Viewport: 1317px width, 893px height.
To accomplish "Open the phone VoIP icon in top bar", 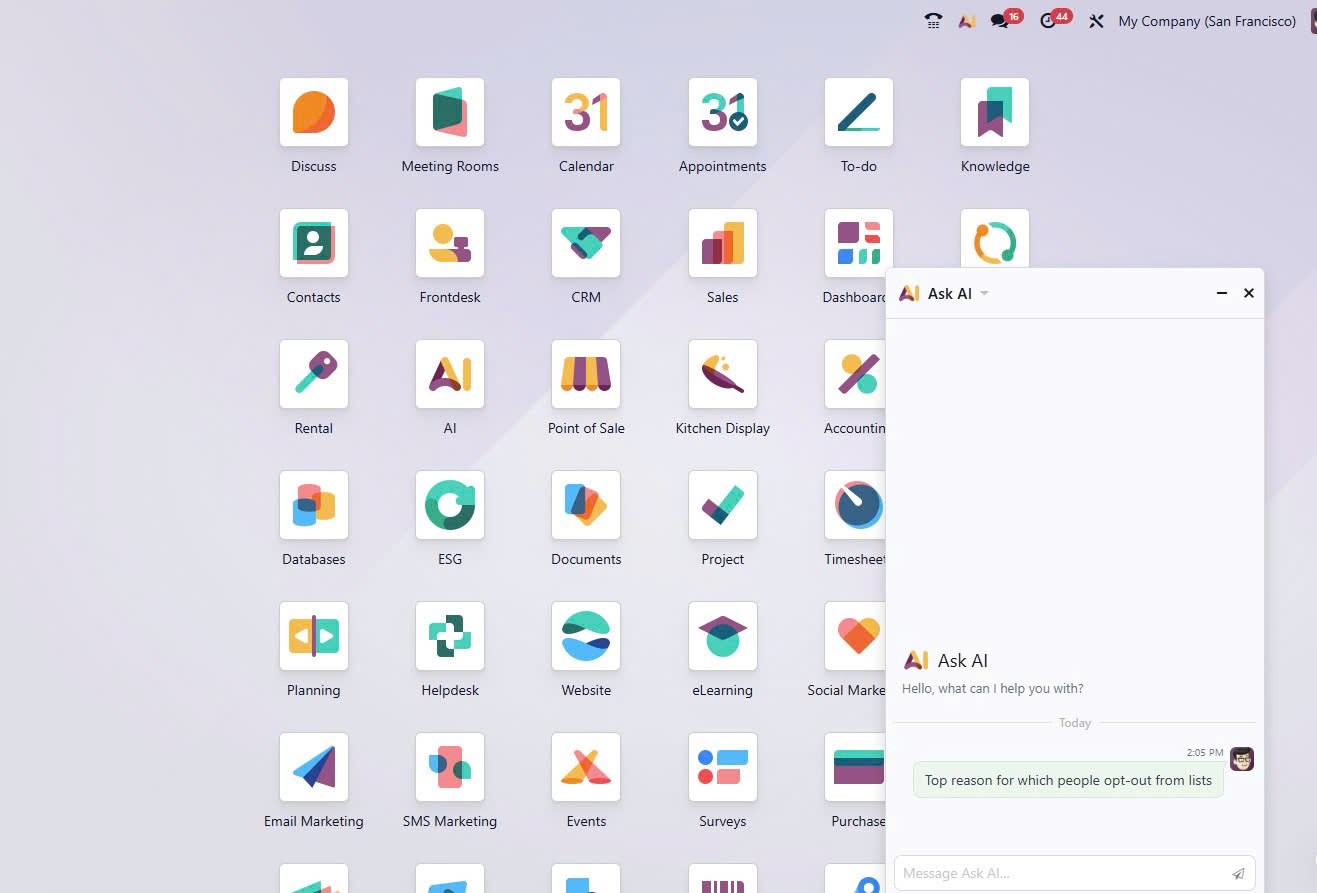I will (x=933, y=21).
